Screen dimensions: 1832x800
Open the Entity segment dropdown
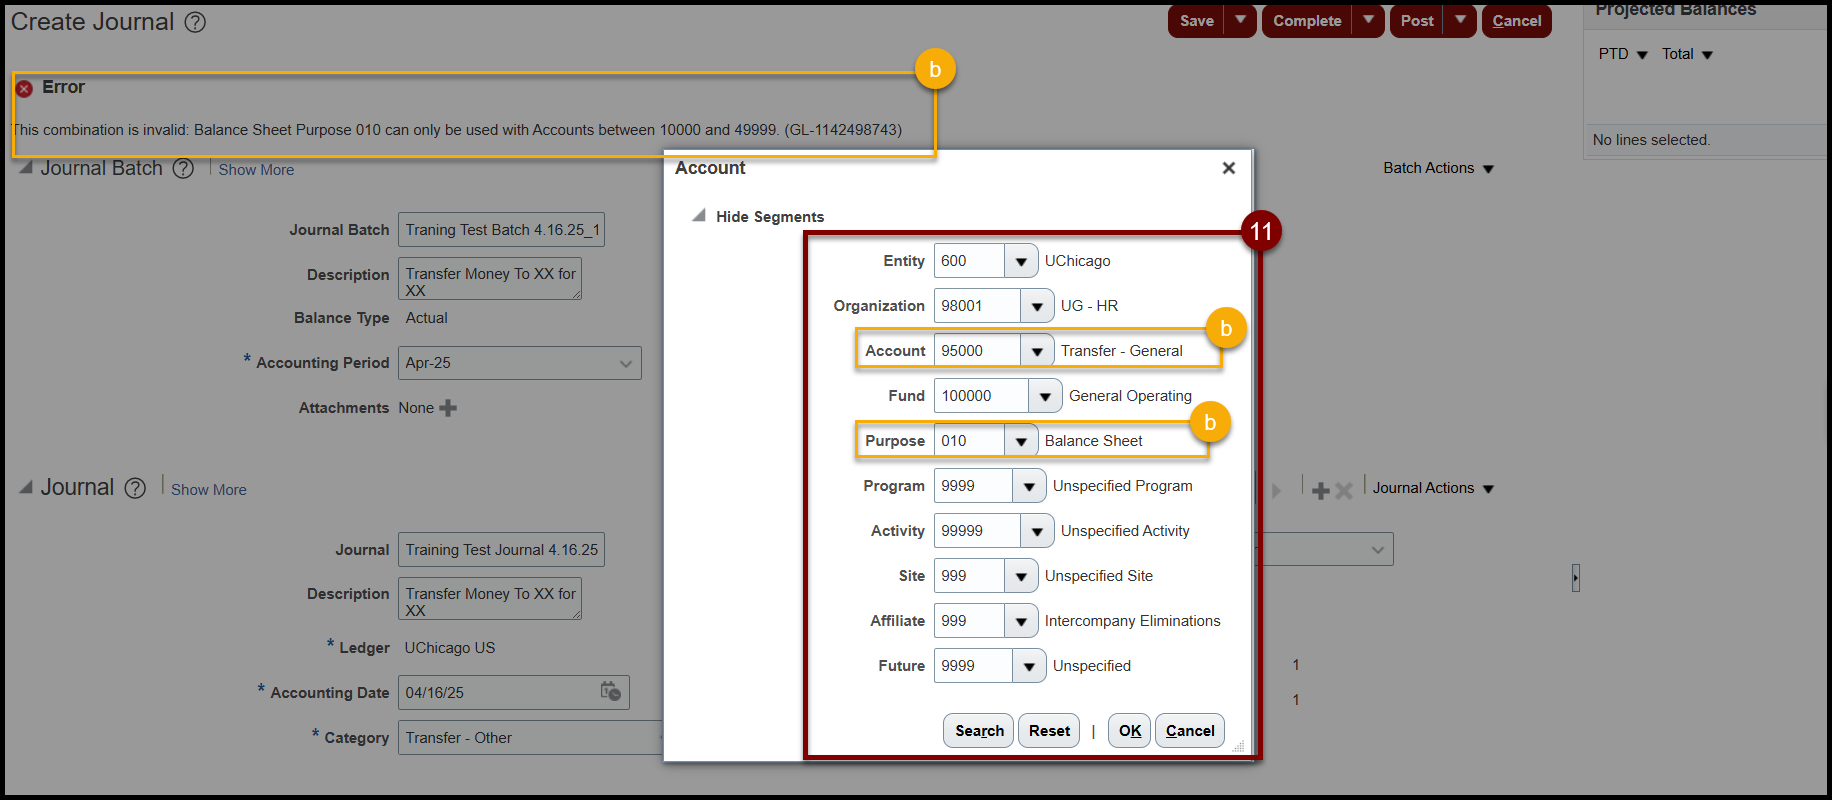pos(1020,261)
